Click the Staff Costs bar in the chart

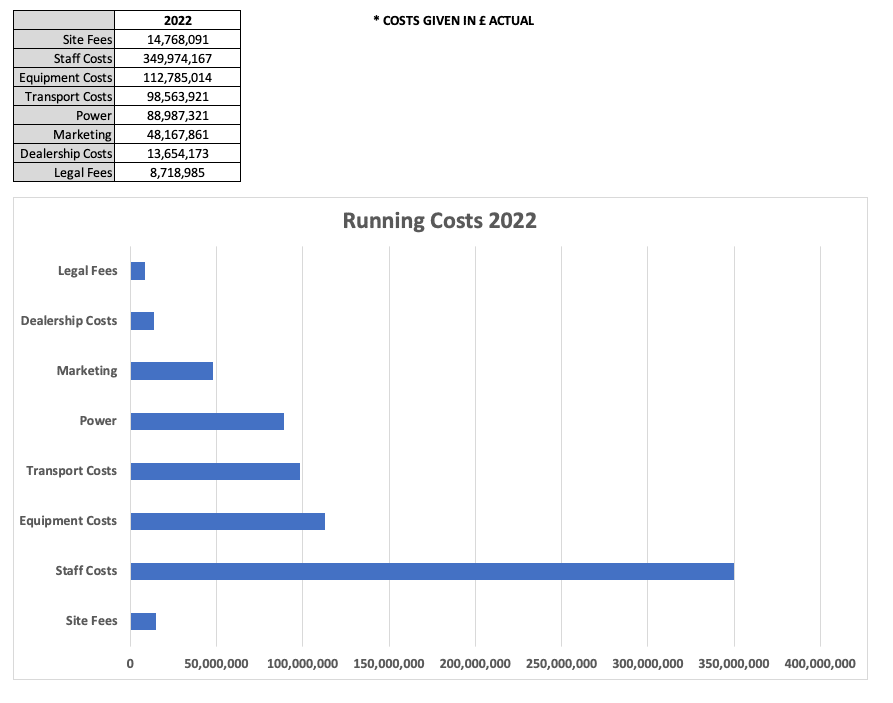430,570
